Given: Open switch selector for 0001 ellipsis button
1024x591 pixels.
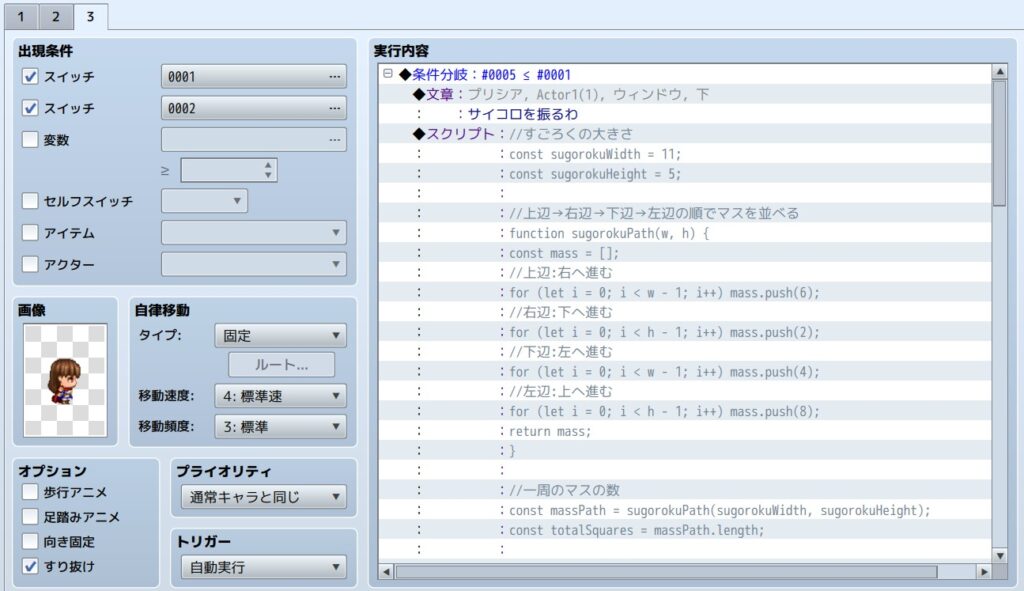Looking at the screenshot, I should [x=334, y=76].
